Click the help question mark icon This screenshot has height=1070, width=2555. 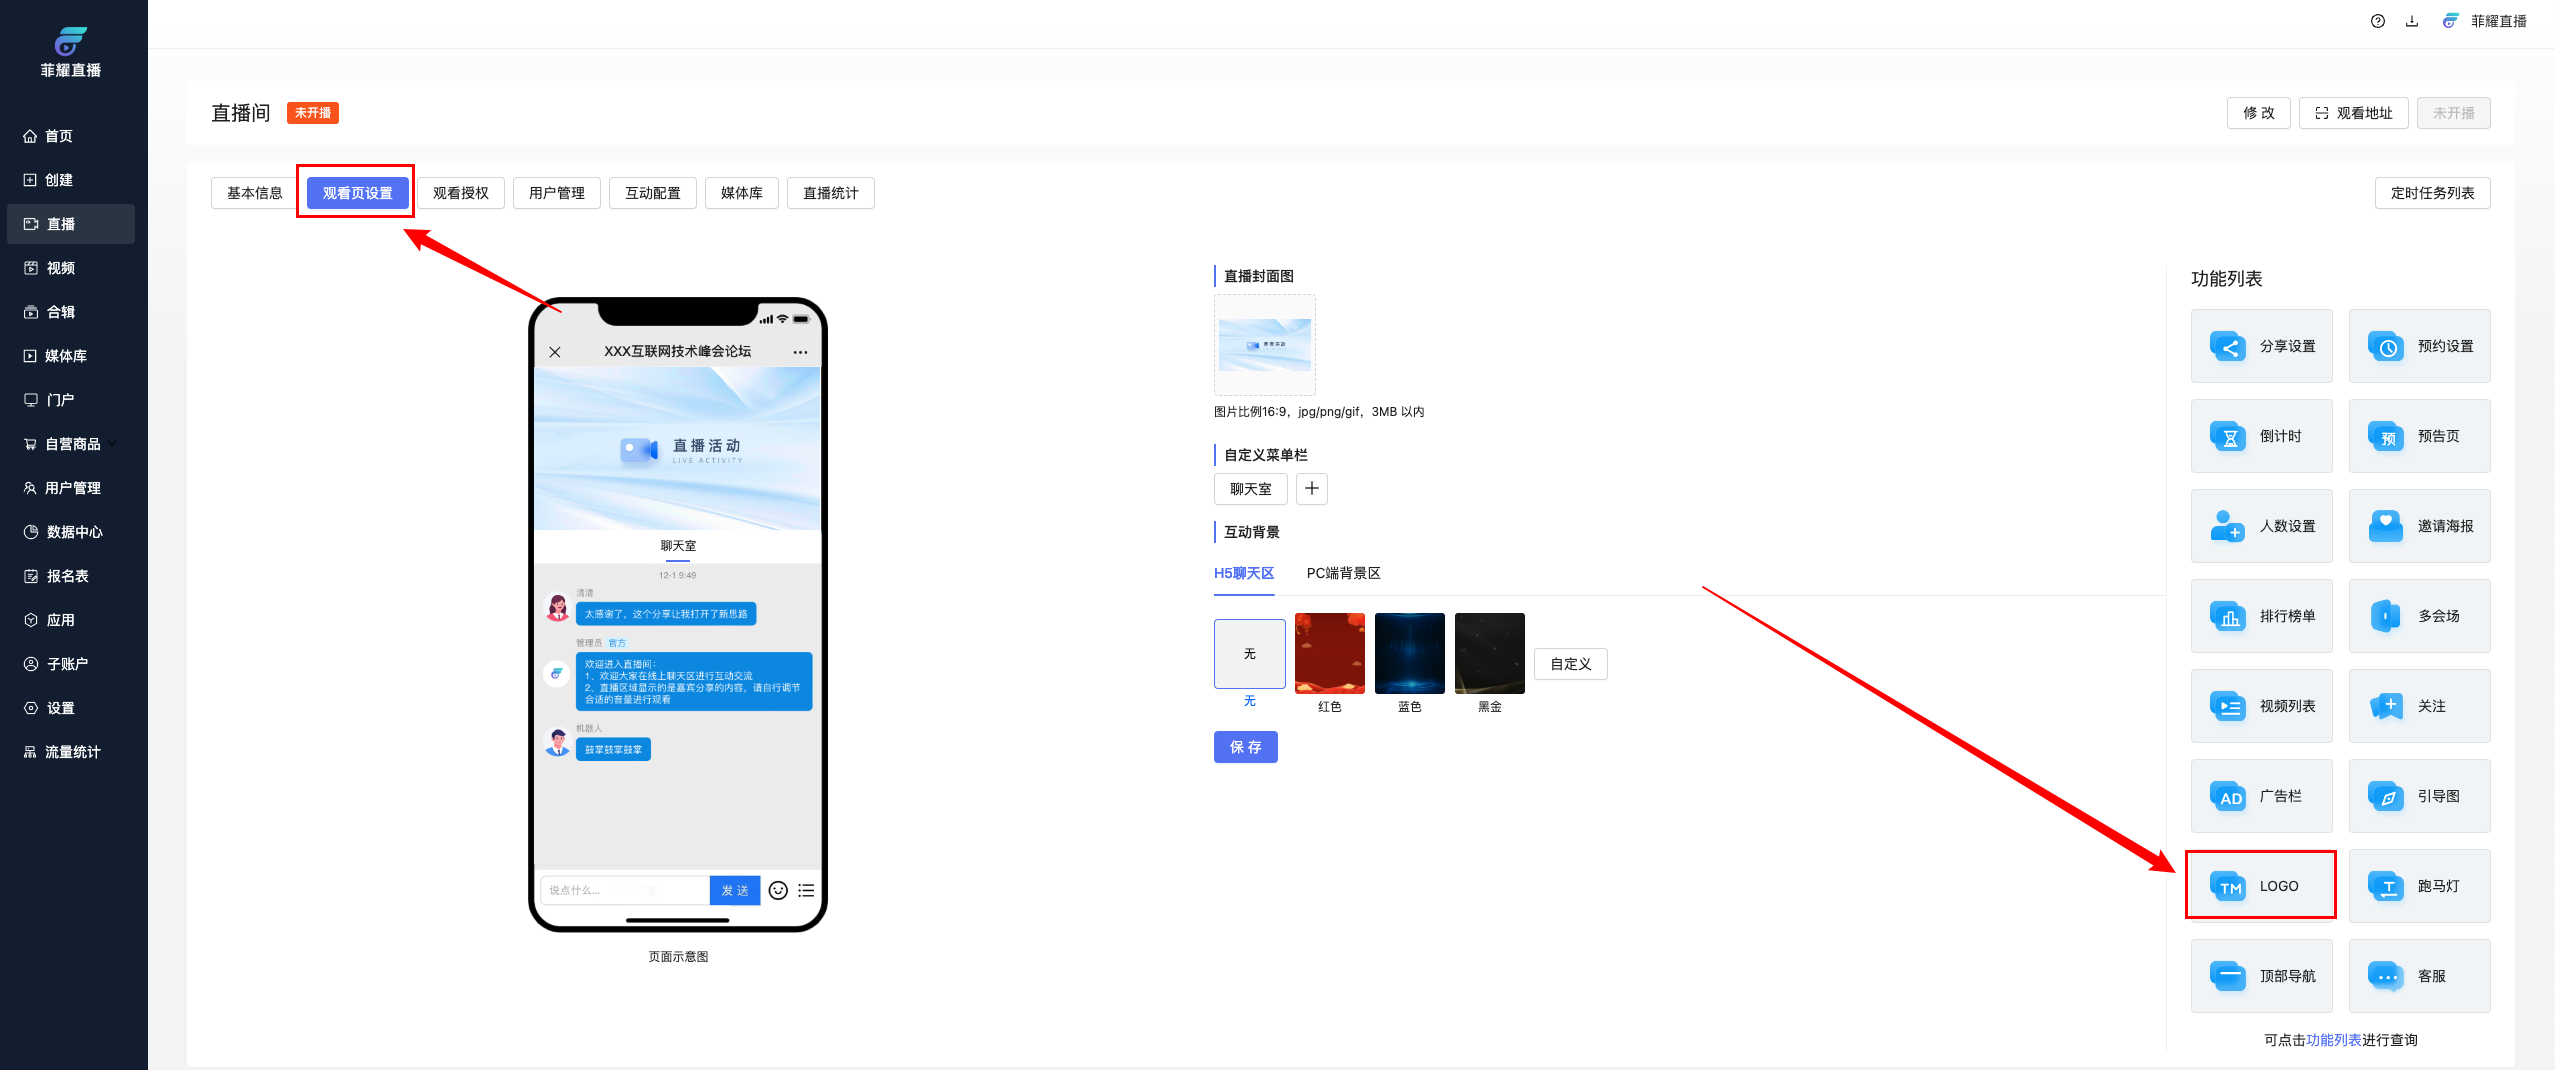2378,21
